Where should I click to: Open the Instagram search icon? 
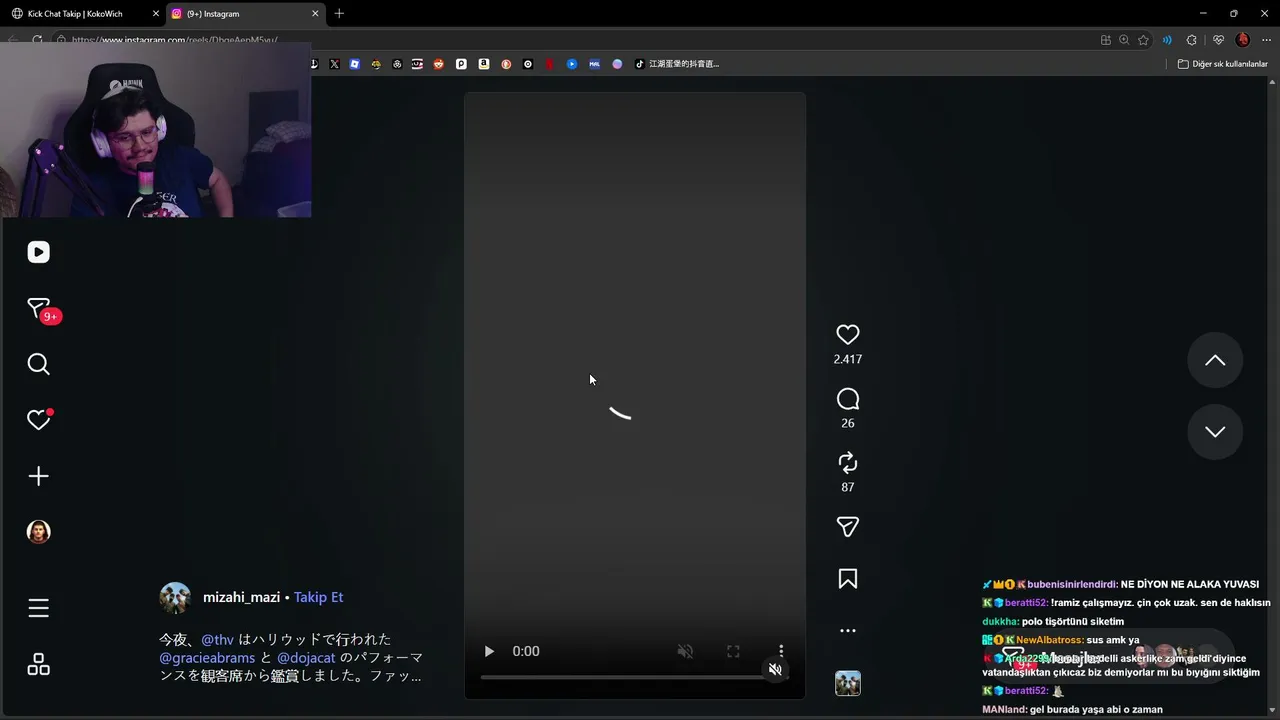38,364
